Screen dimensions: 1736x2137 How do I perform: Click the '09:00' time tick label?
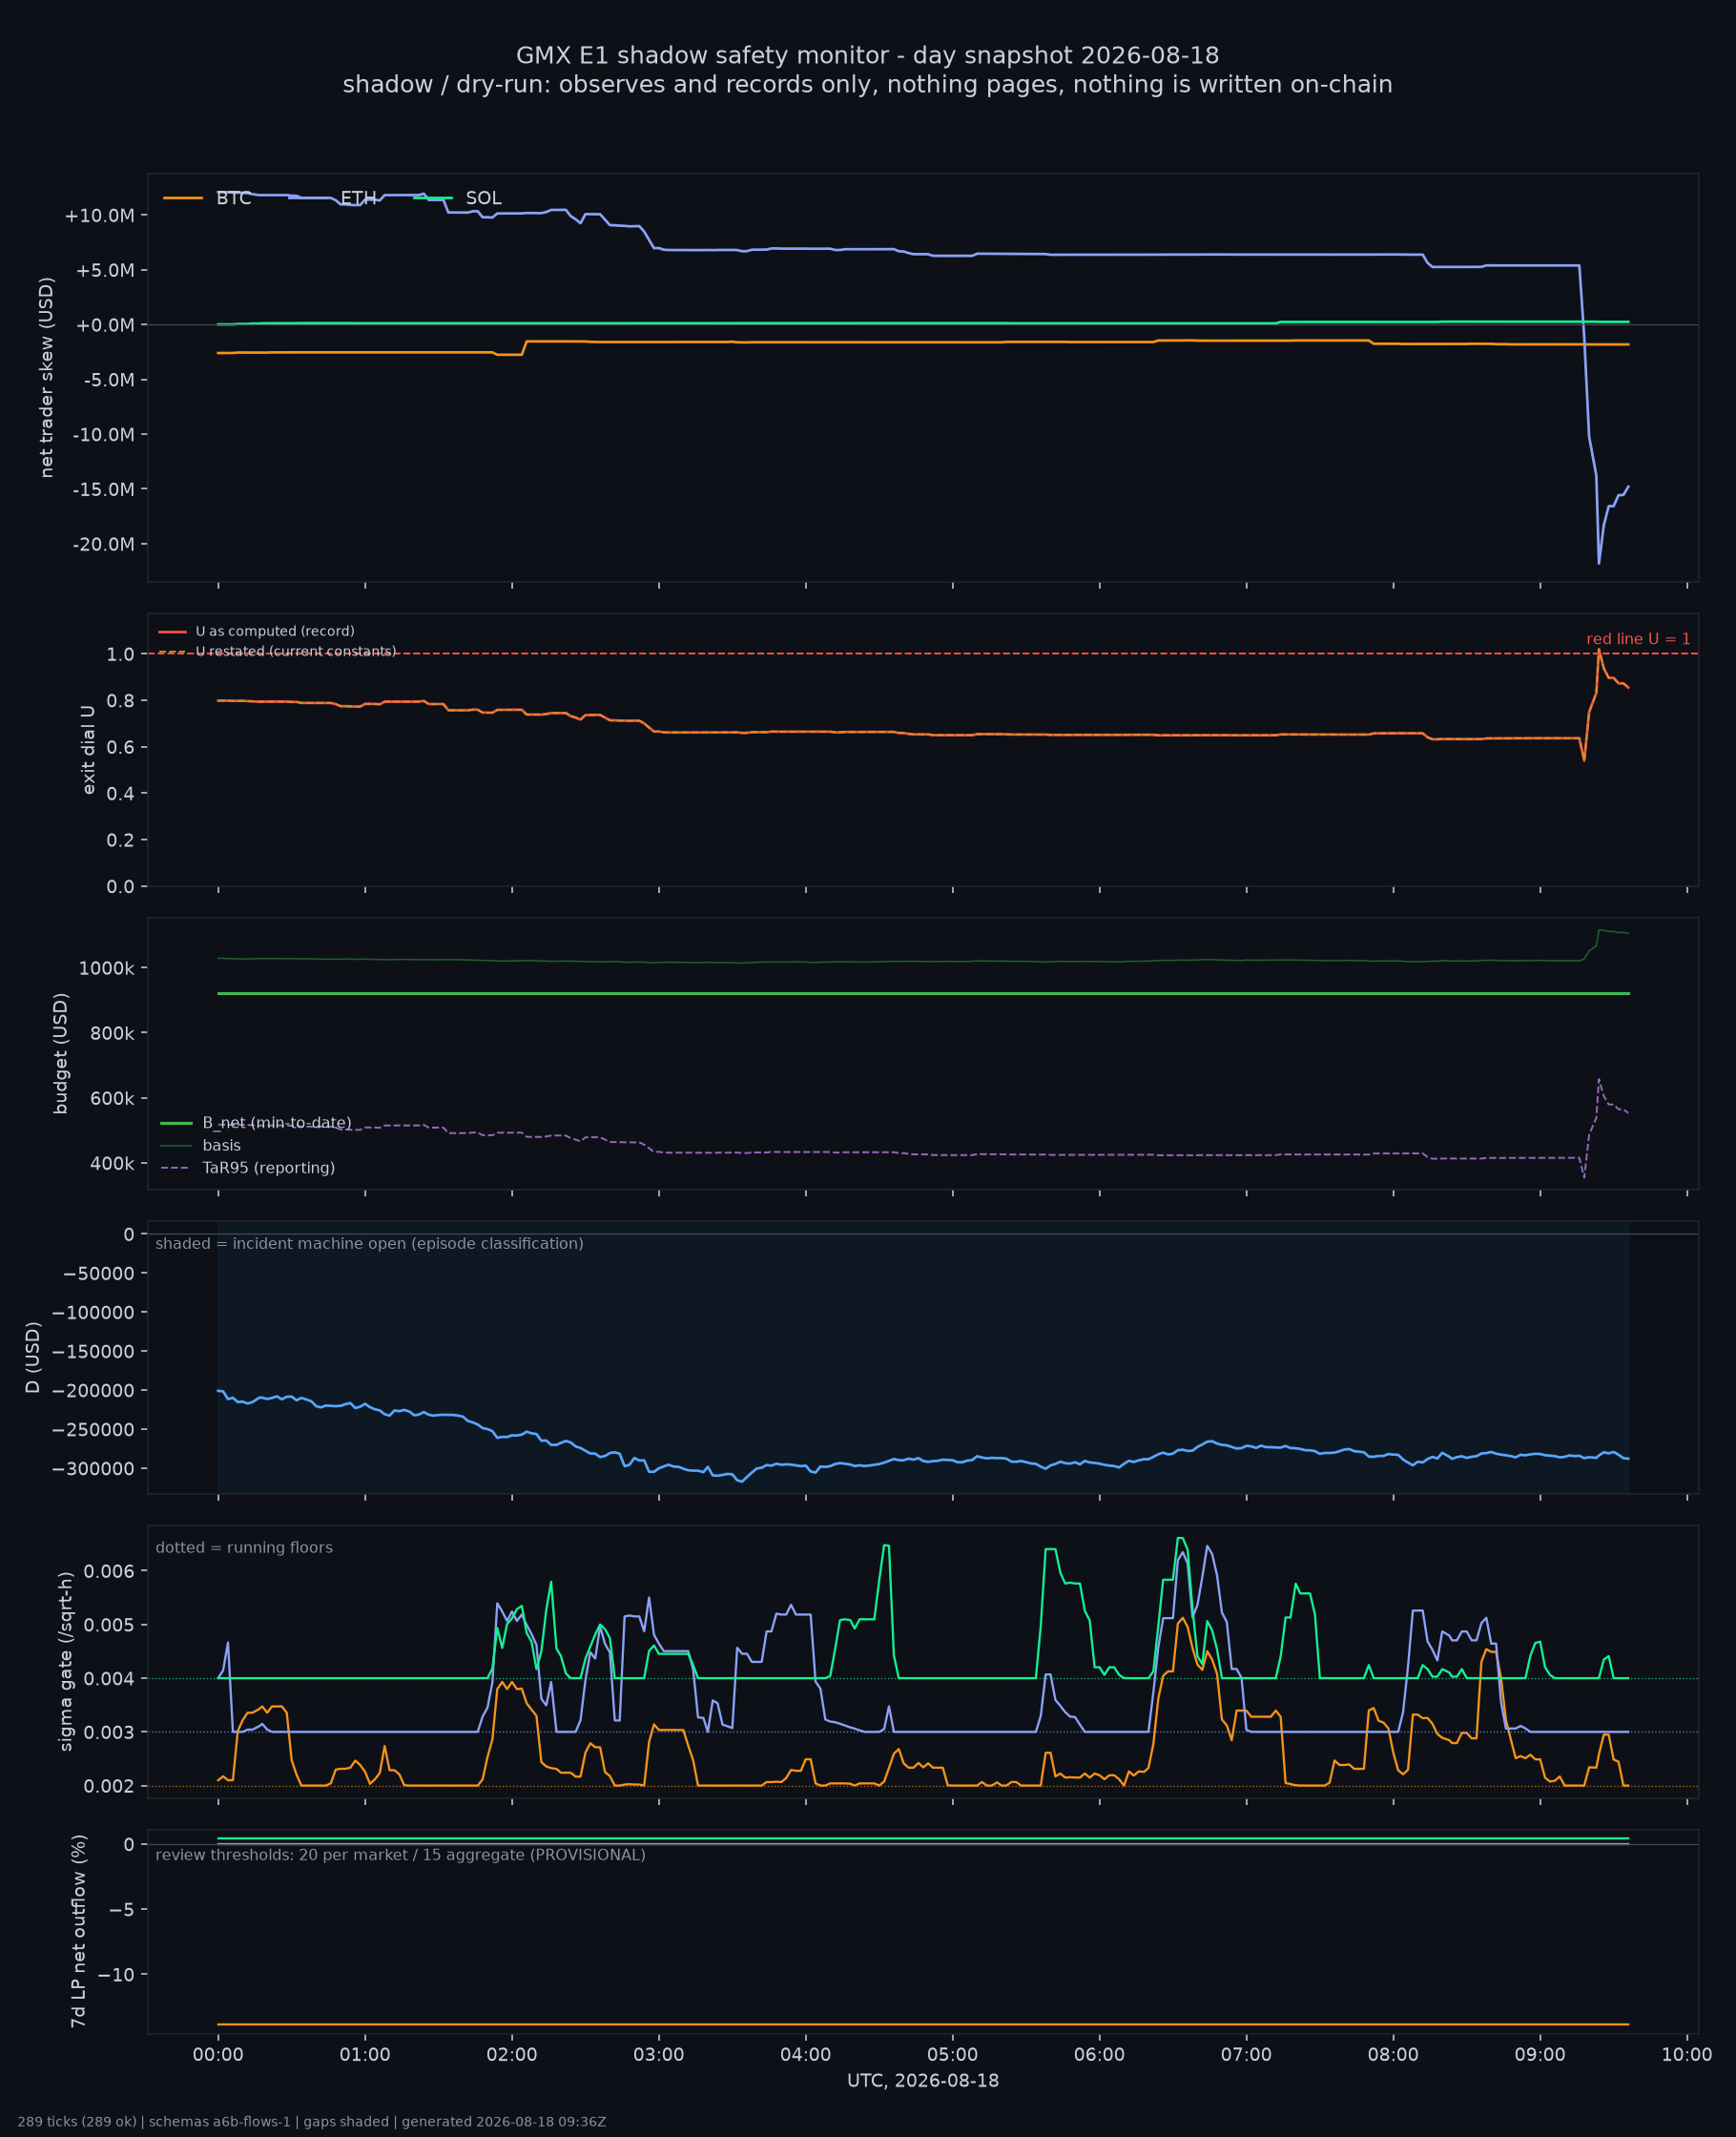(x=1540, y=2055)
